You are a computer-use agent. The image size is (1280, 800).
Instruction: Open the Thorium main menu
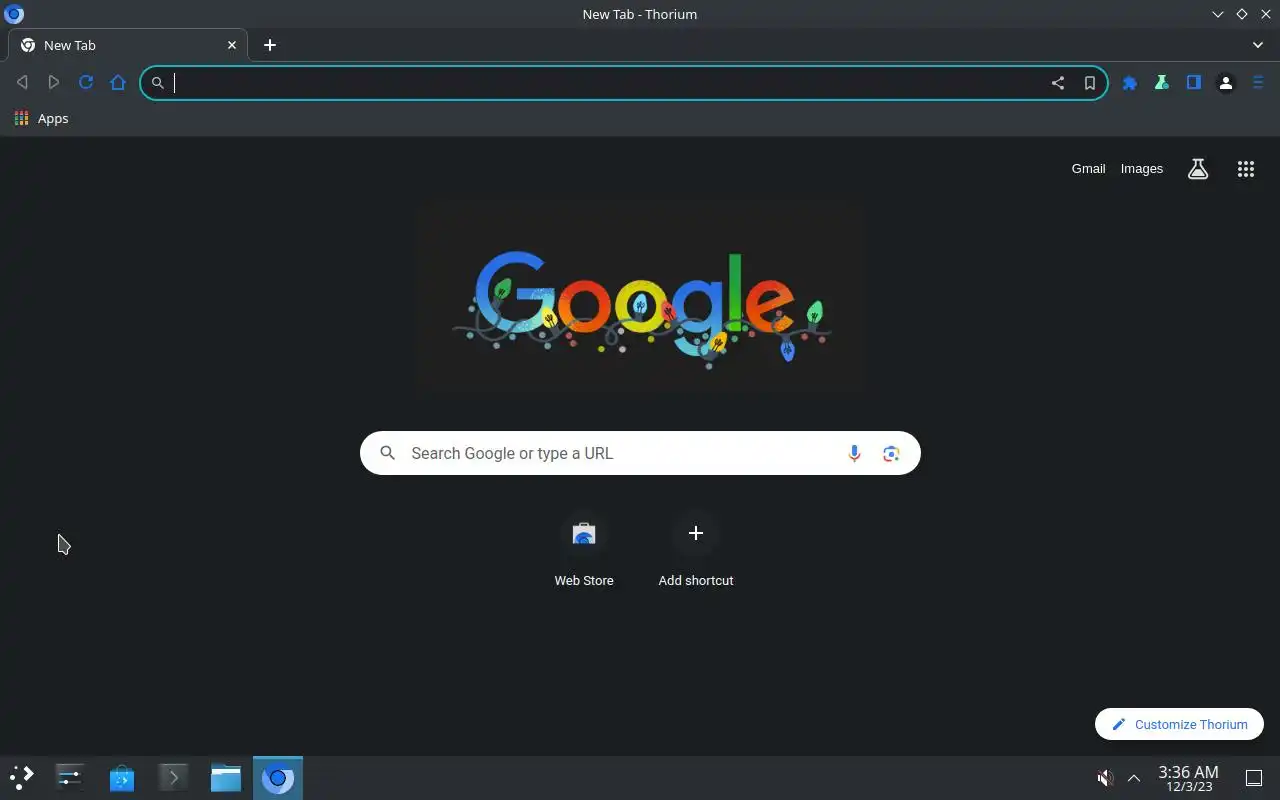1258,83
